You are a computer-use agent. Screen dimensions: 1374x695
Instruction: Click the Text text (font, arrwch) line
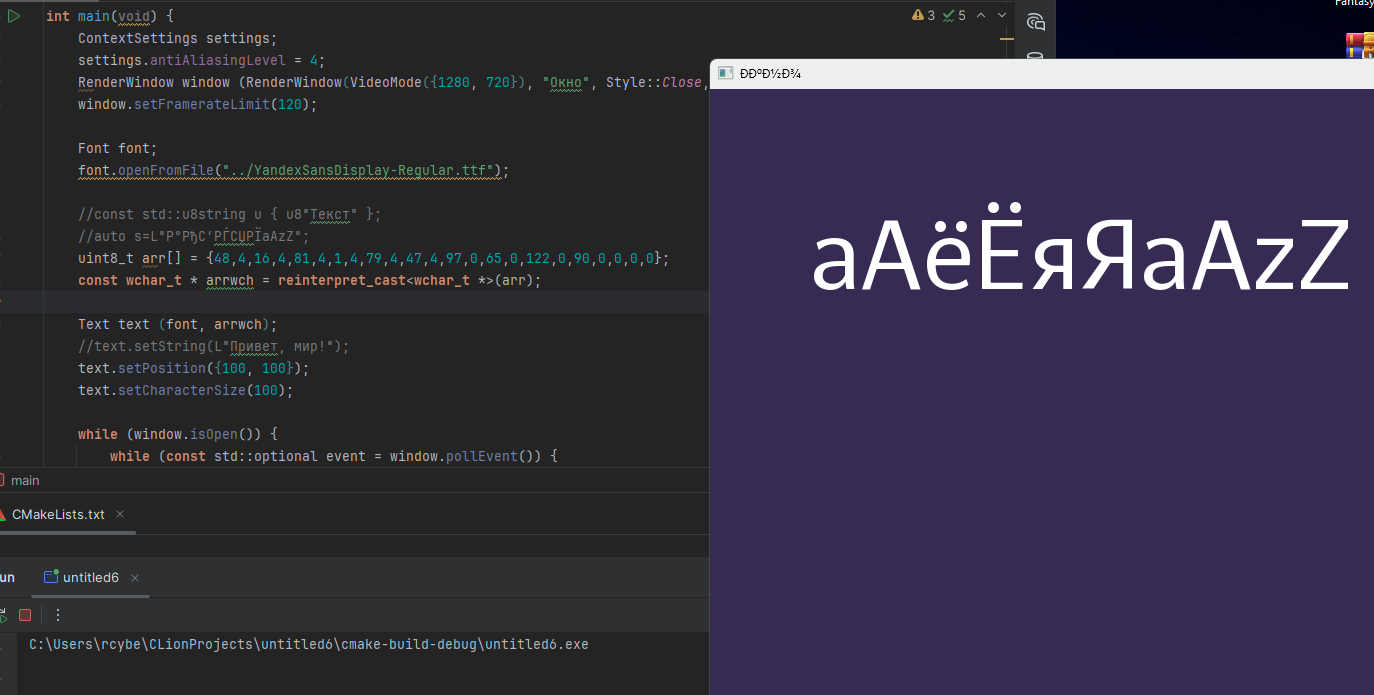coord(177,324)
